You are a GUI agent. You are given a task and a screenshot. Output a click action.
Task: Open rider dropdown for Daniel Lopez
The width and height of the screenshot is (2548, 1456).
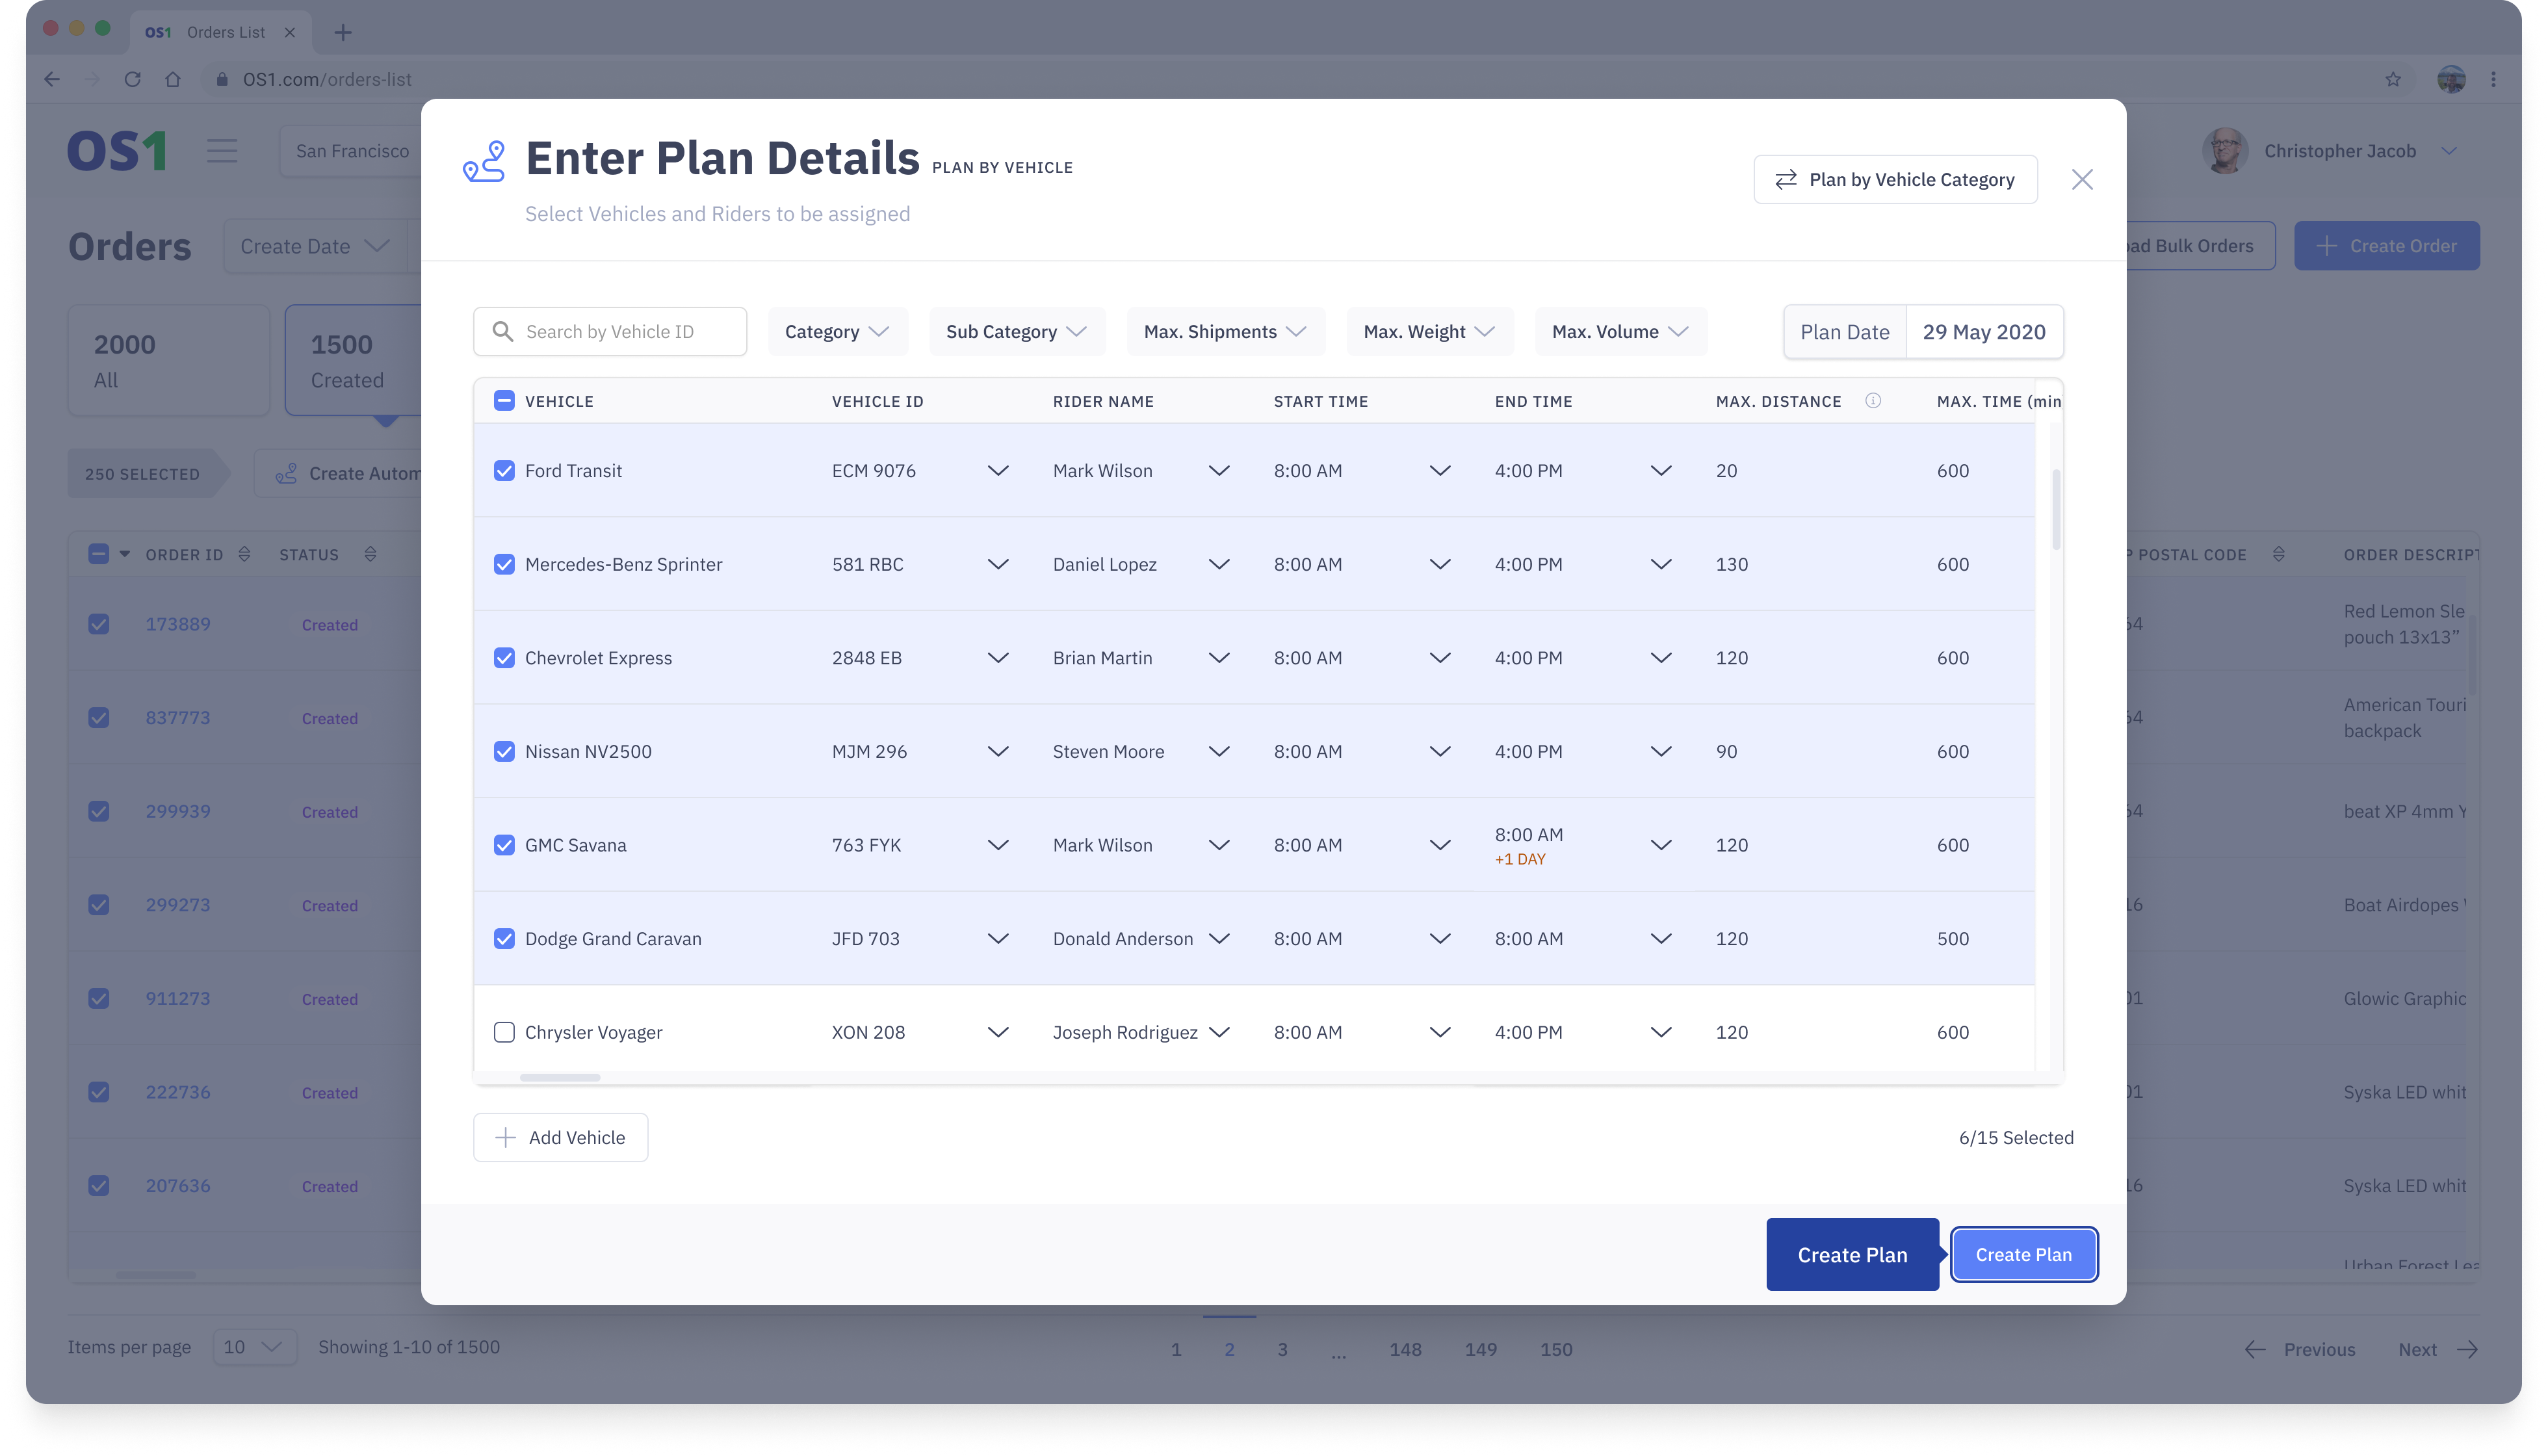(1218, 564)
